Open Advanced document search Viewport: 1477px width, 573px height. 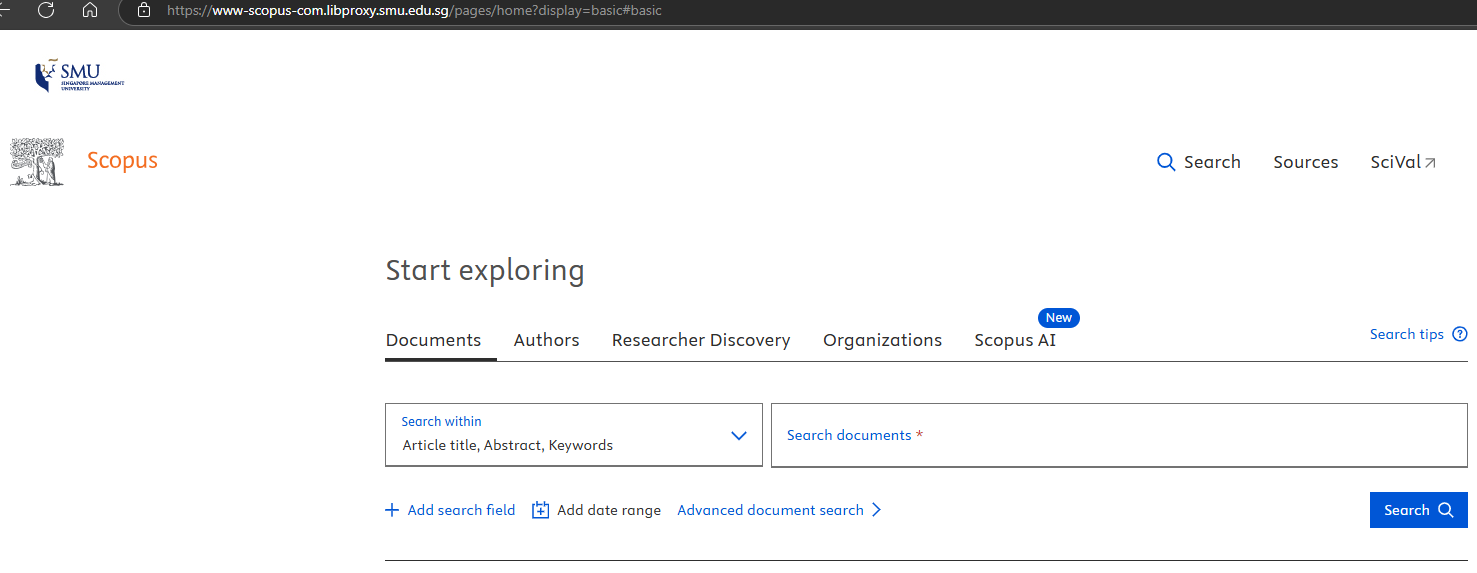click(x=770, y=510)
